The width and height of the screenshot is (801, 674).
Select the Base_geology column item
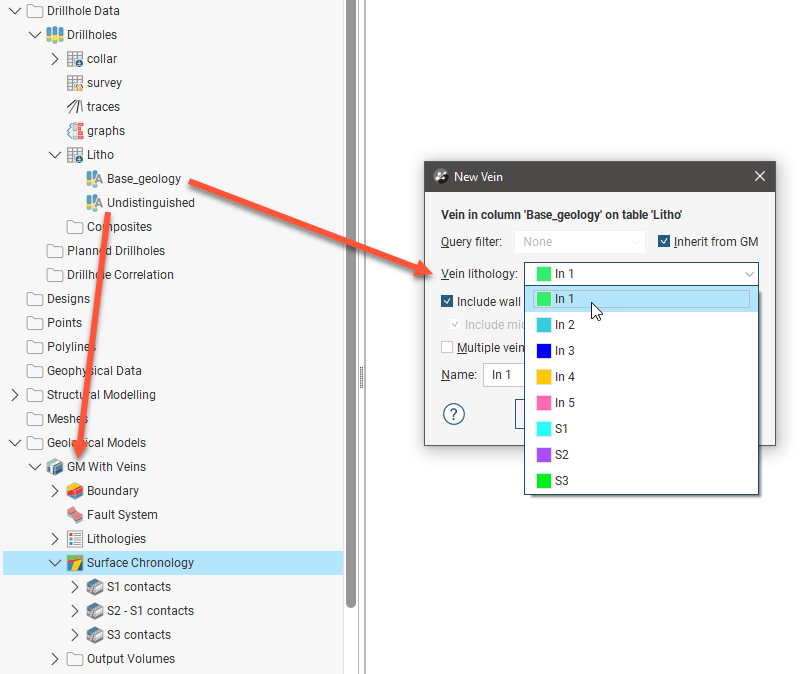[143, 179]
